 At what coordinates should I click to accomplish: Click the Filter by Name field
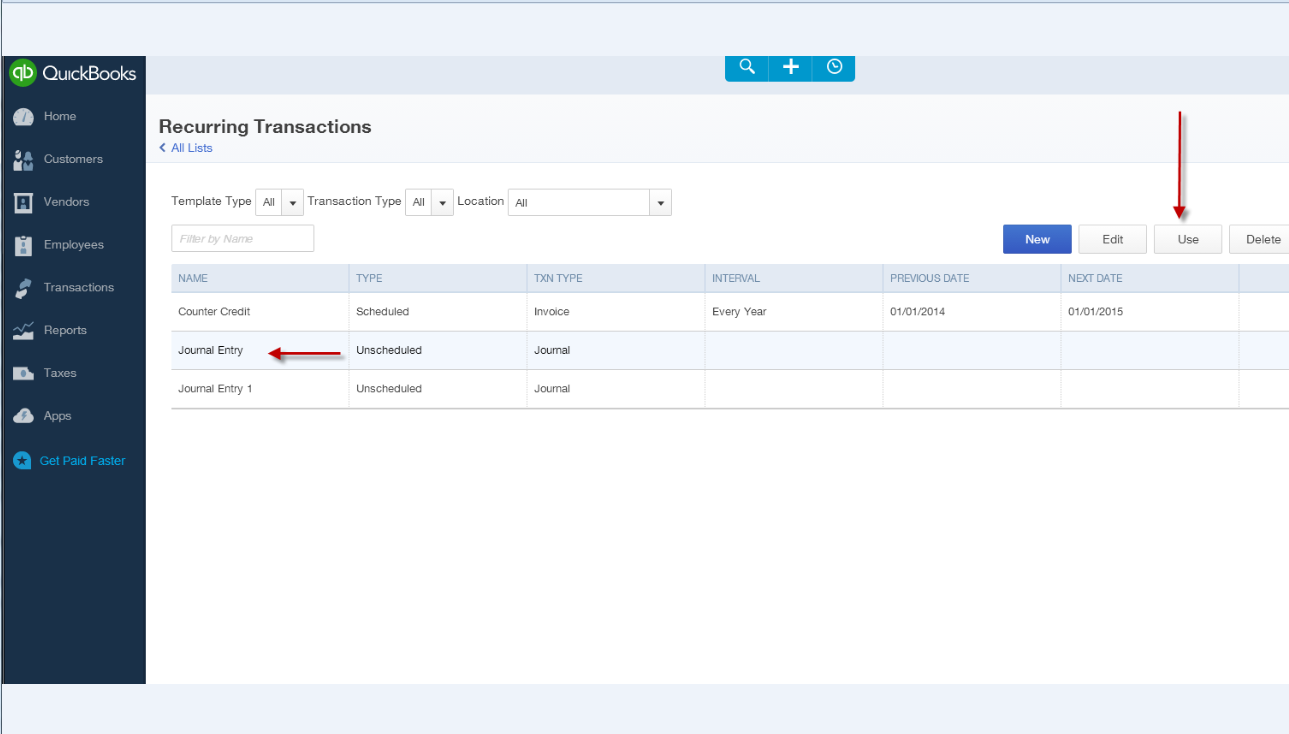click(x=242, y=238)
